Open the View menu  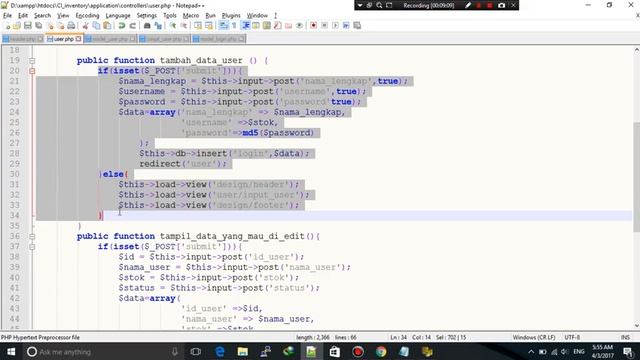(63, 16)
